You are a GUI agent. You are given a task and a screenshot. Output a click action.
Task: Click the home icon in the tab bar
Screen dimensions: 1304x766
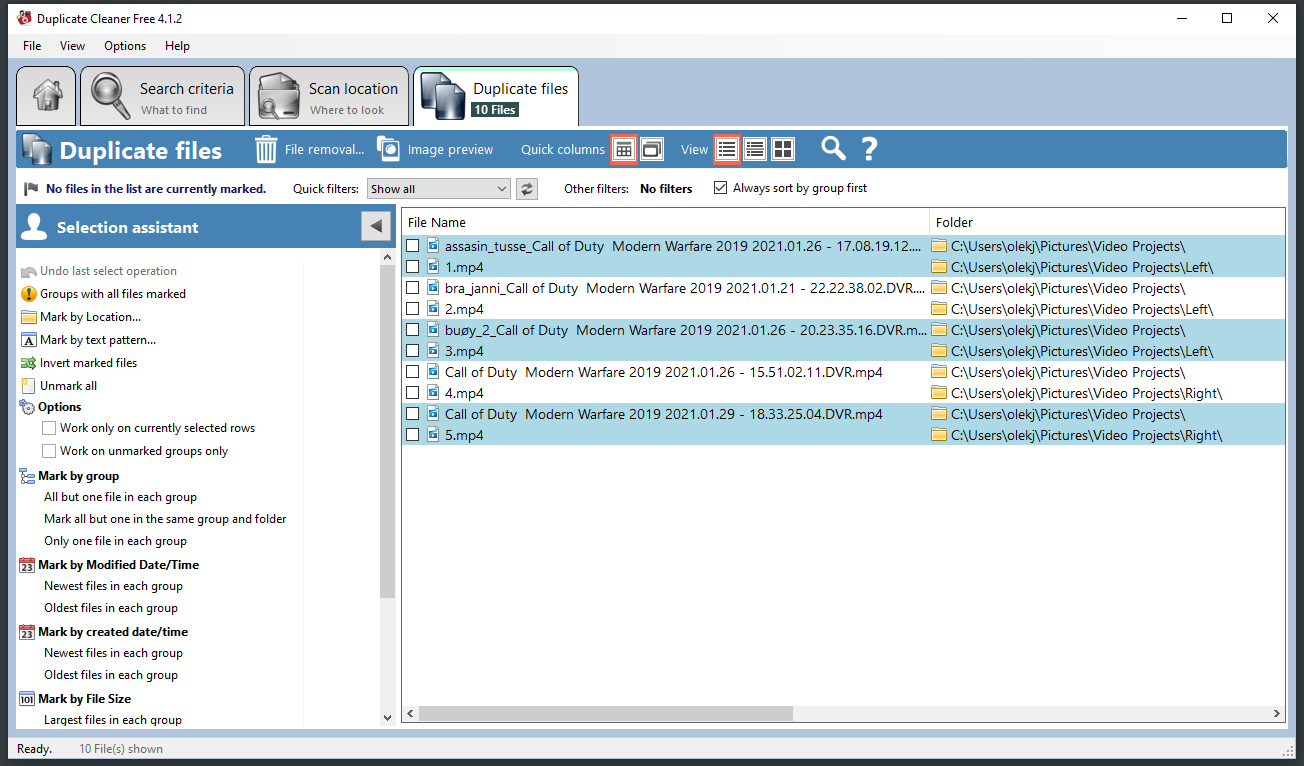[45, 96]
